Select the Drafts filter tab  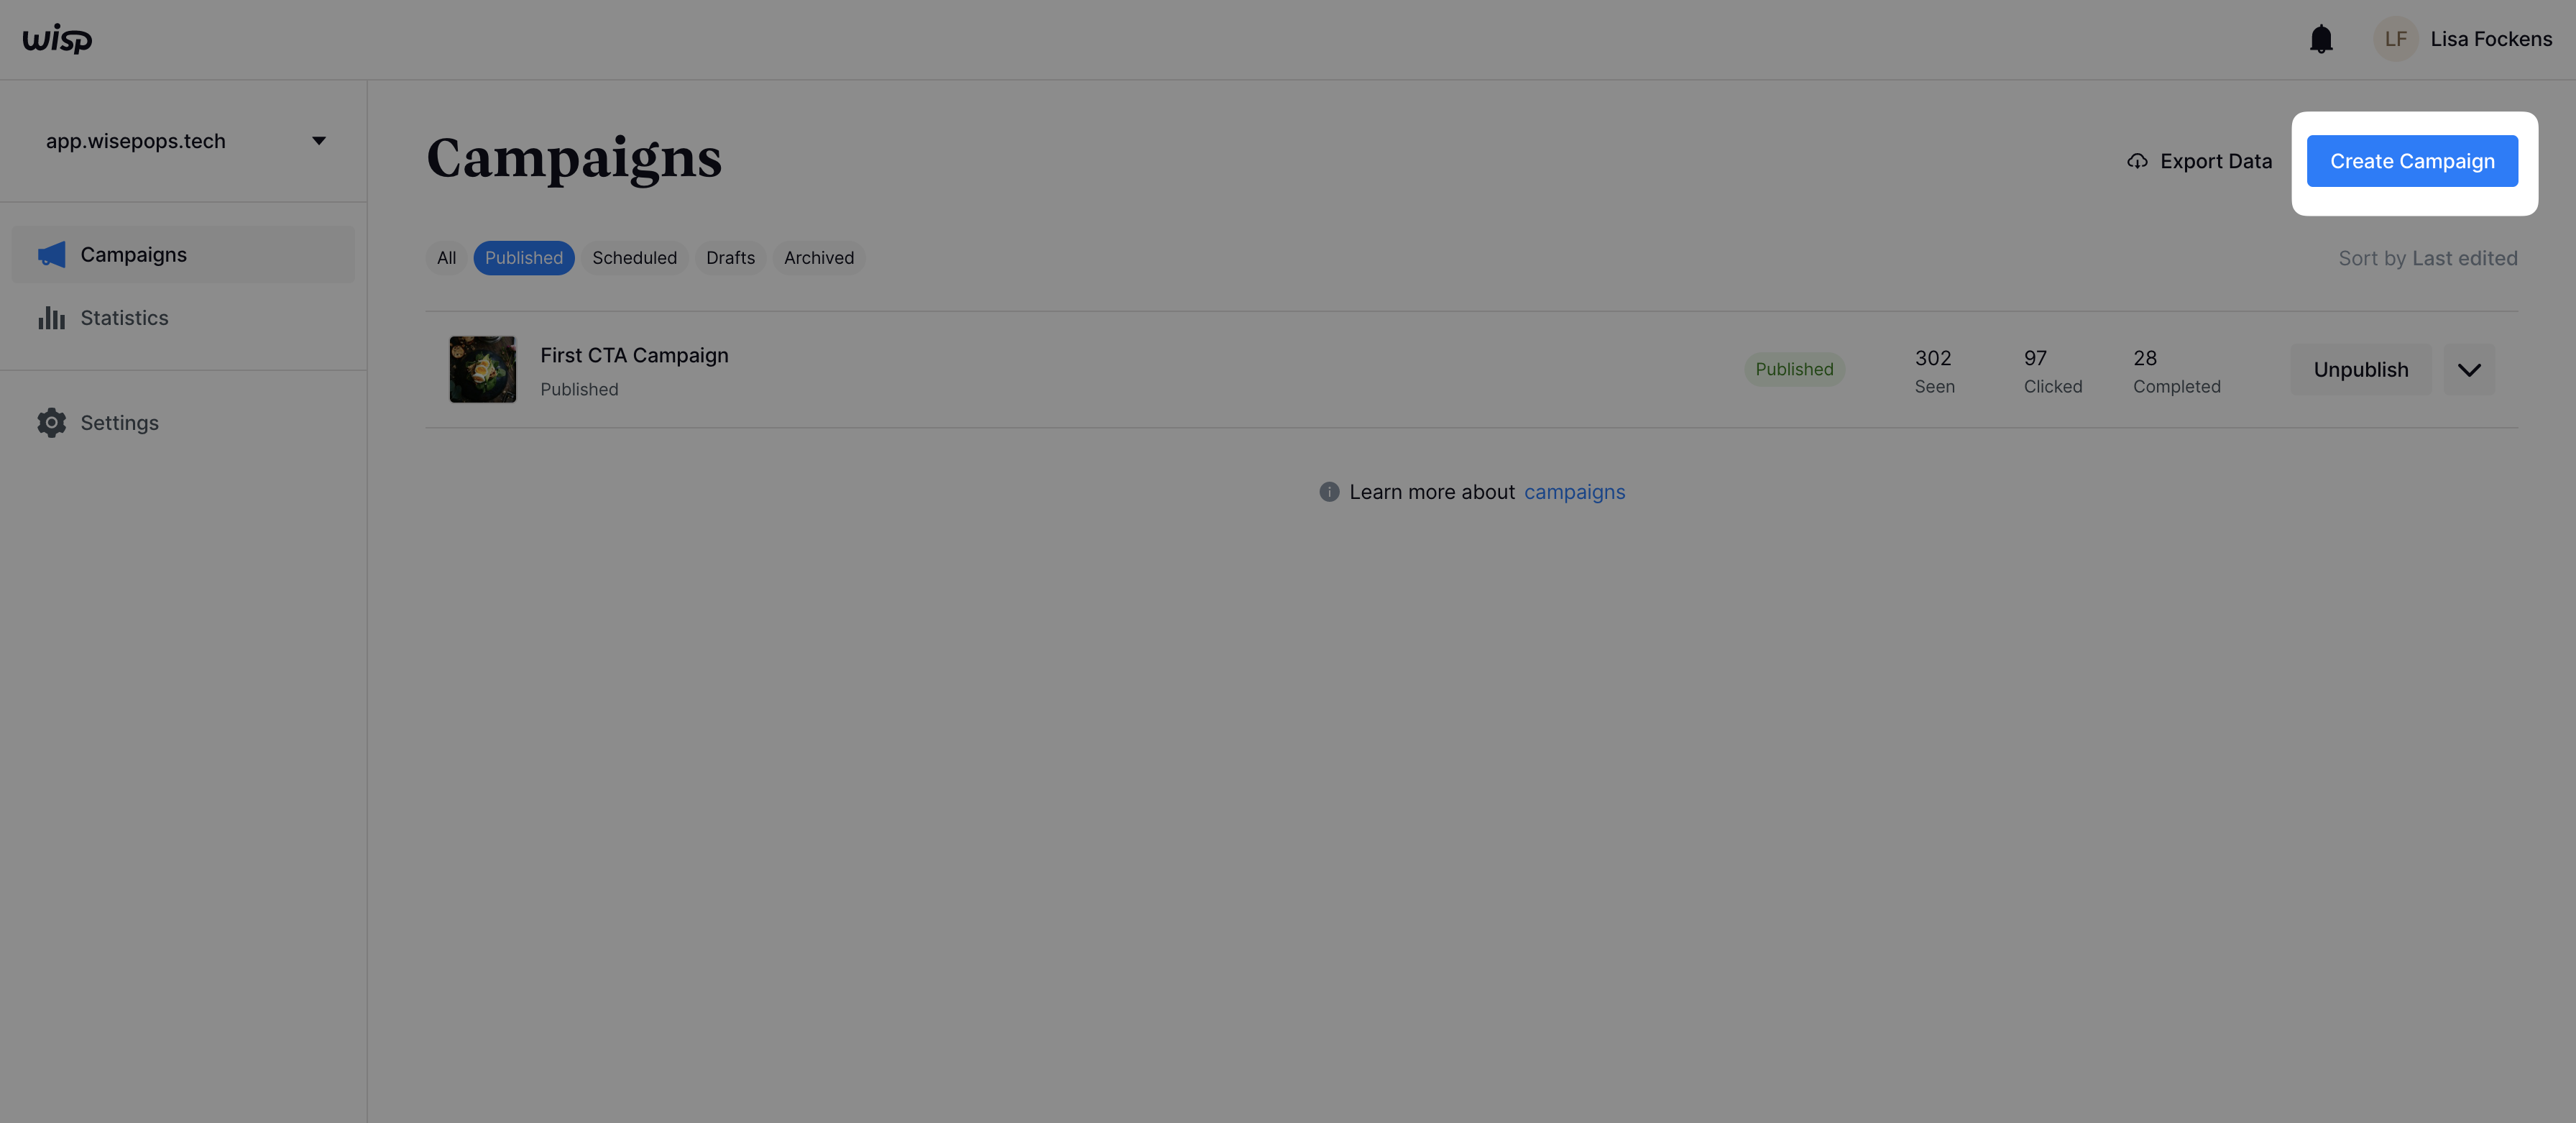(730, 258)
